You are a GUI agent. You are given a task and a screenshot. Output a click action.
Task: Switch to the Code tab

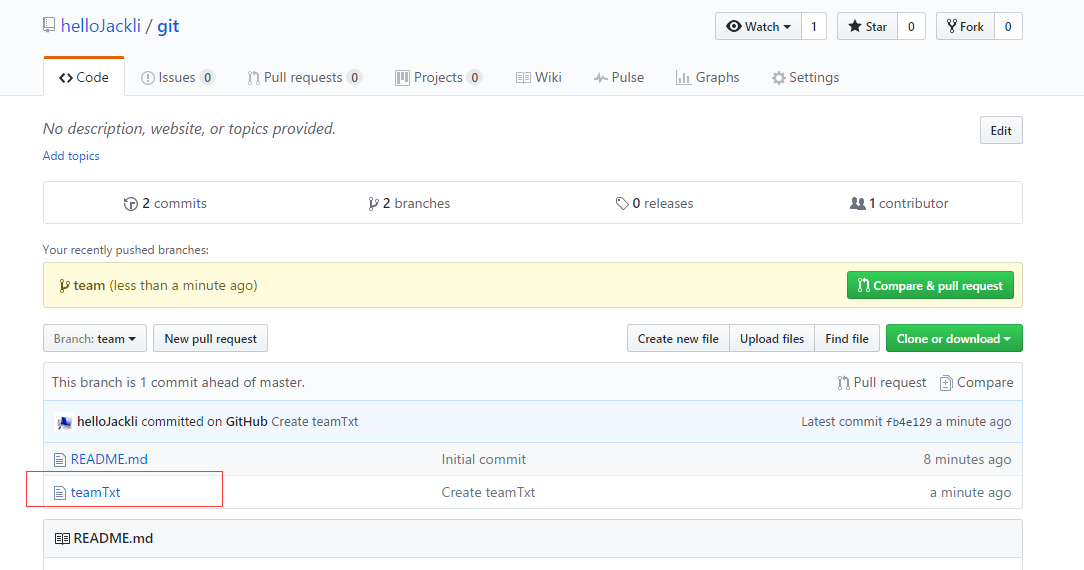point(84,77)
